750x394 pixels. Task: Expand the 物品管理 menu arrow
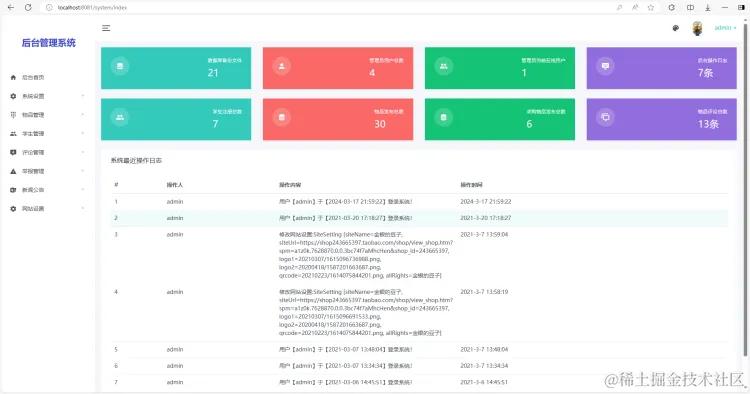pyautogui.click(x=83, y=115)
